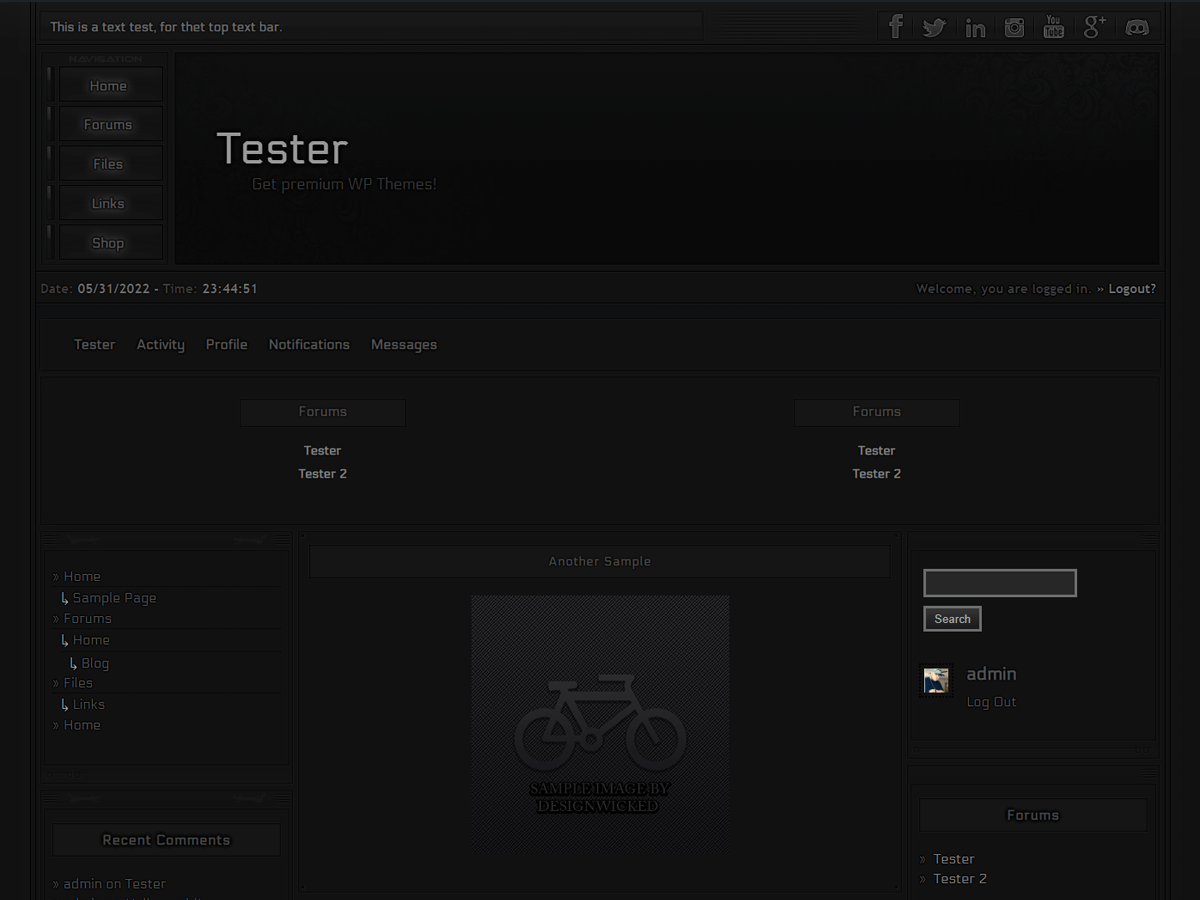Click the admin avatar image
The width and height of the screenshot is (1200, 900).
936,681
